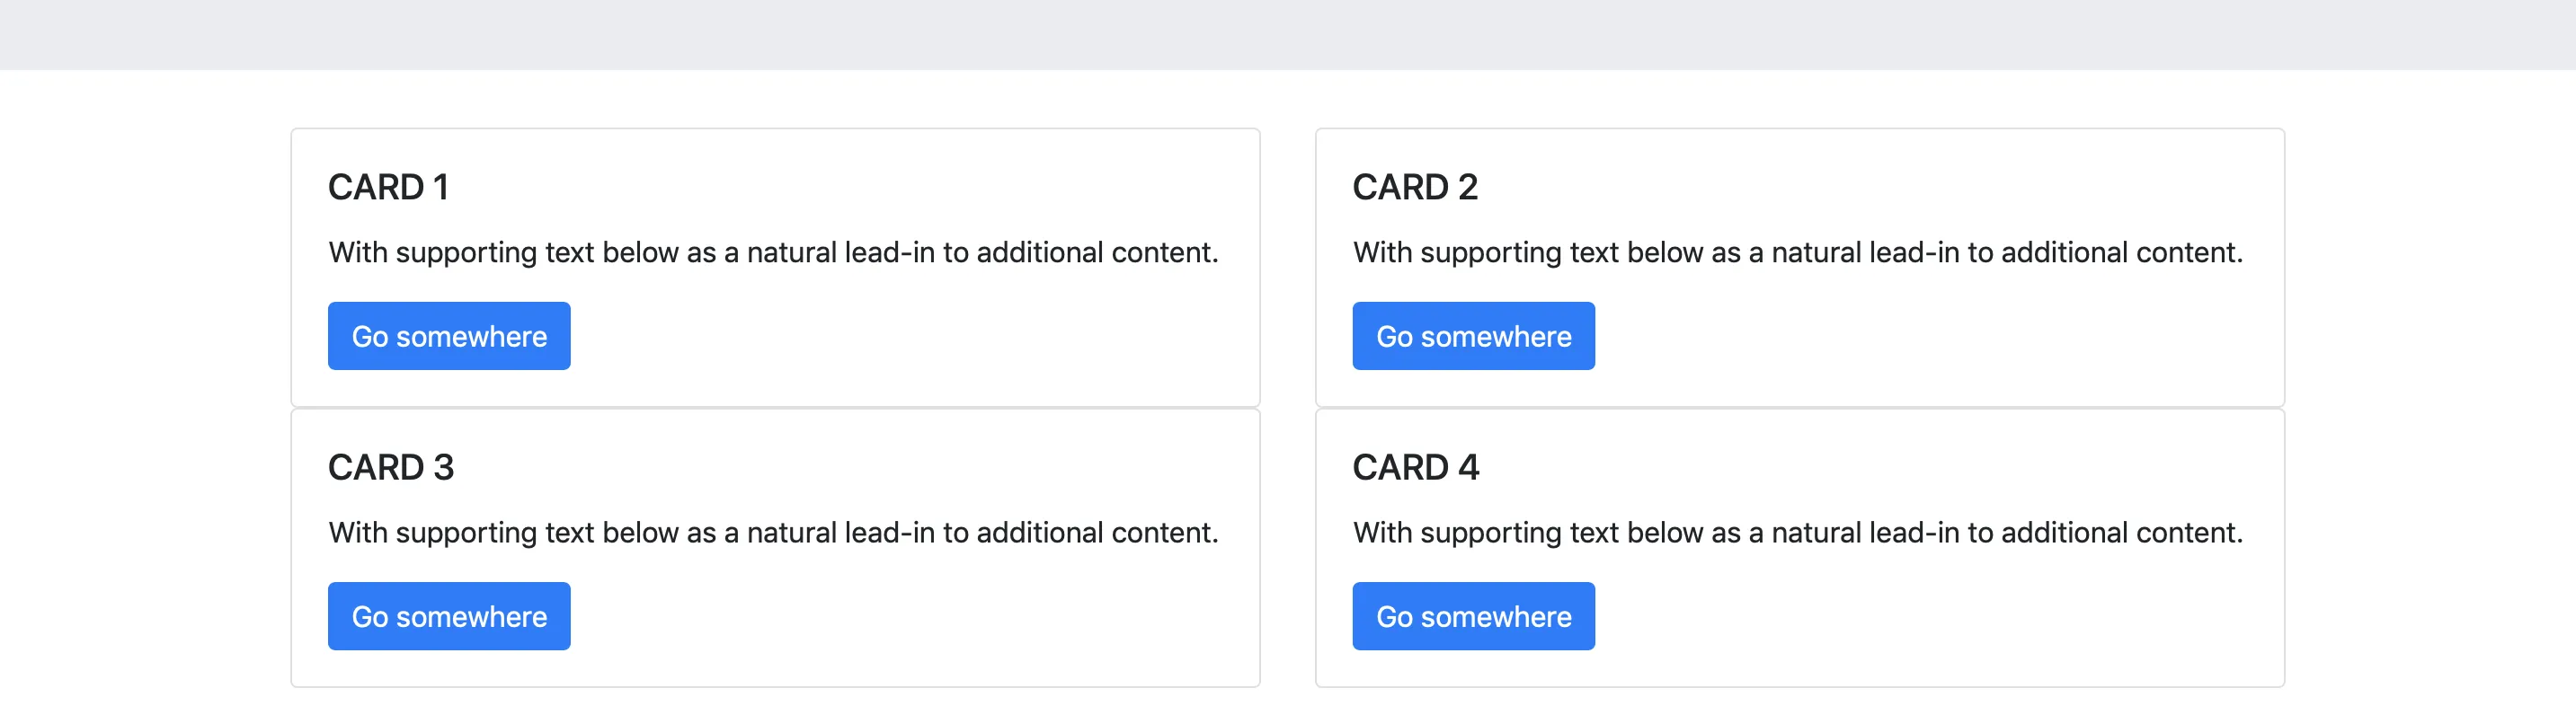Click Card 2's supporting text paragraph

pyautogui.click(x=1797, y=252)
